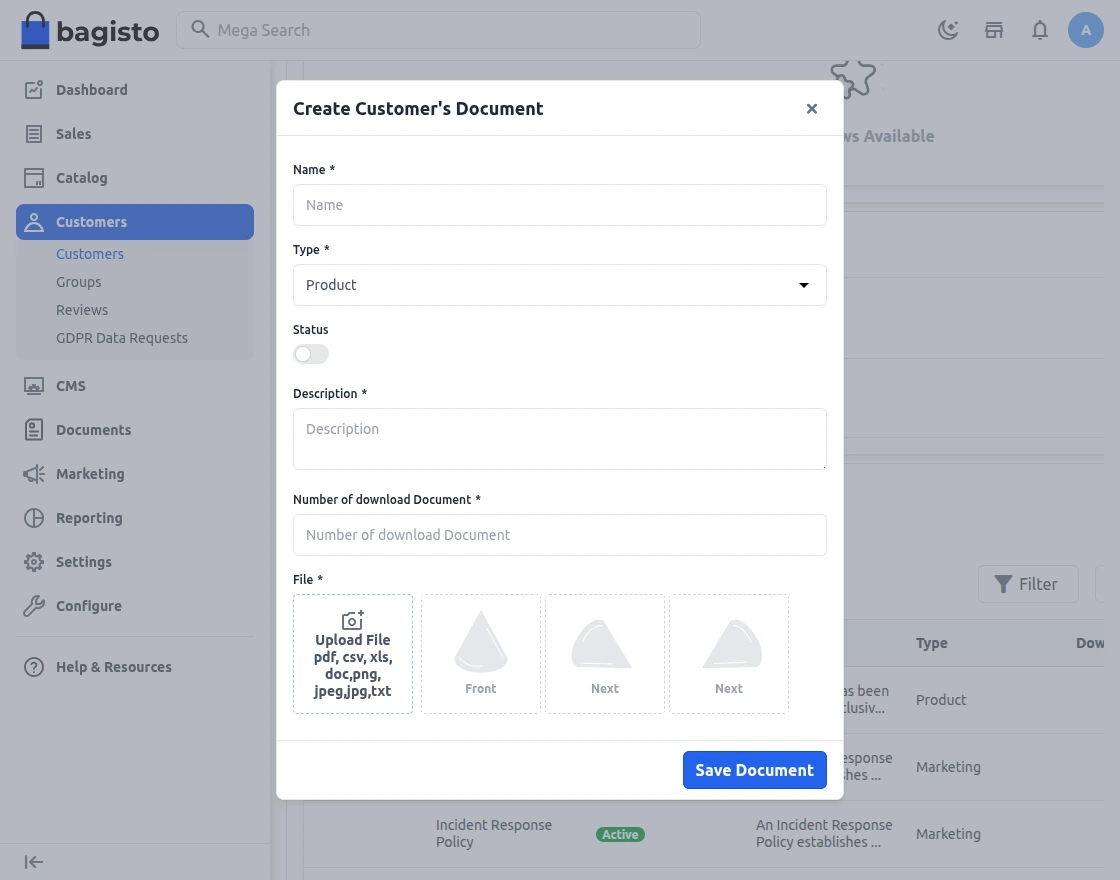Click Save Document button

click(x=754, y=770)
